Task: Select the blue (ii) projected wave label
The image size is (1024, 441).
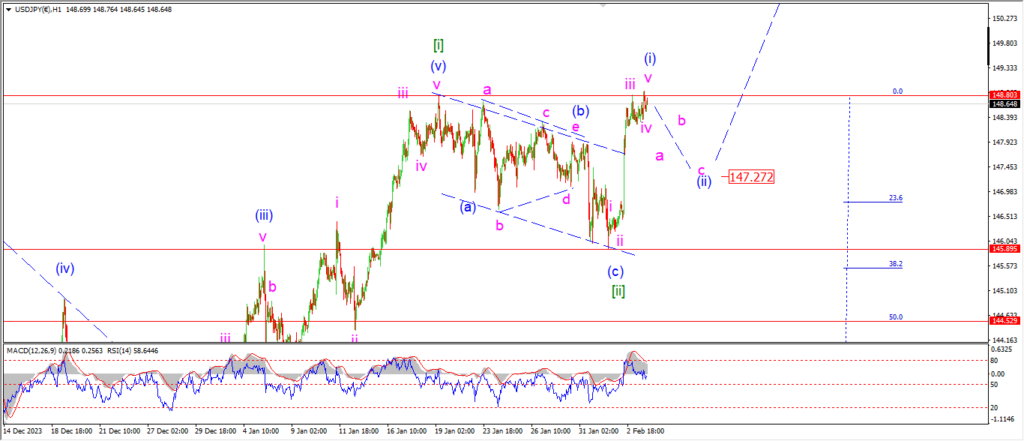Action: coord(704,182)
